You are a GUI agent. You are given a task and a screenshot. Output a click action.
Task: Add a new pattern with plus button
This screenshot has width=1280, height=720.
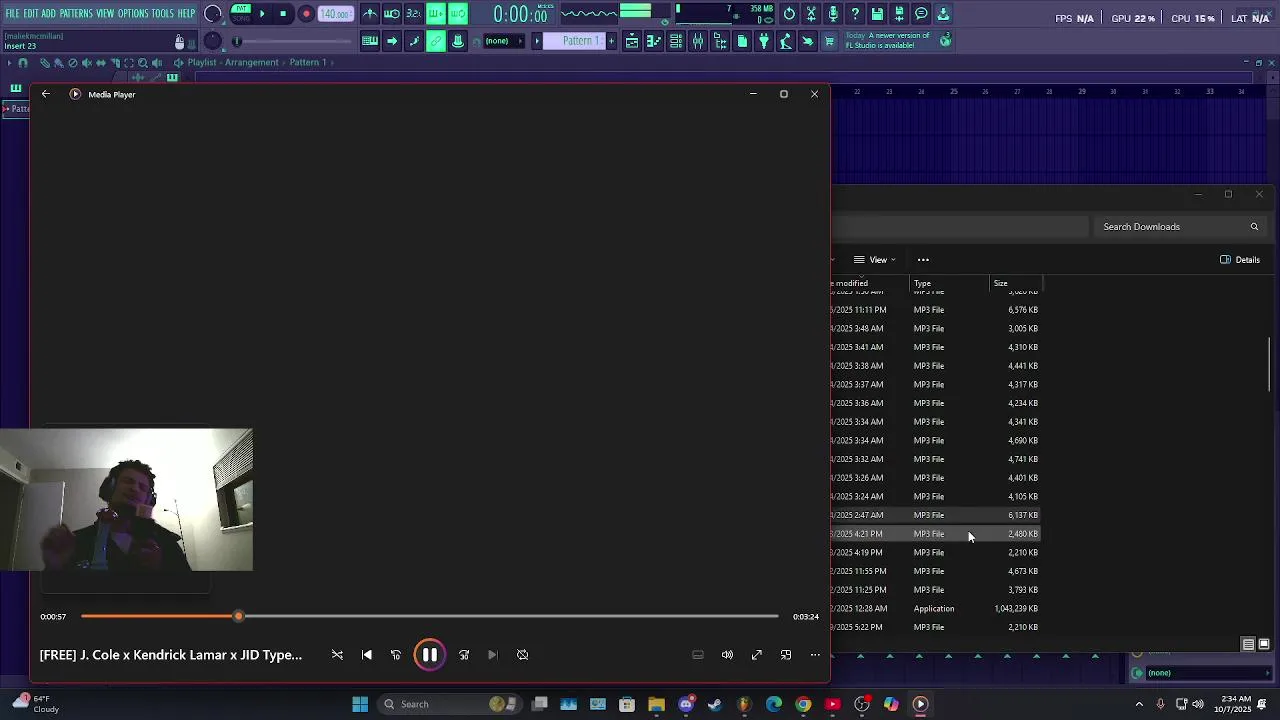[x=611, y=41]
